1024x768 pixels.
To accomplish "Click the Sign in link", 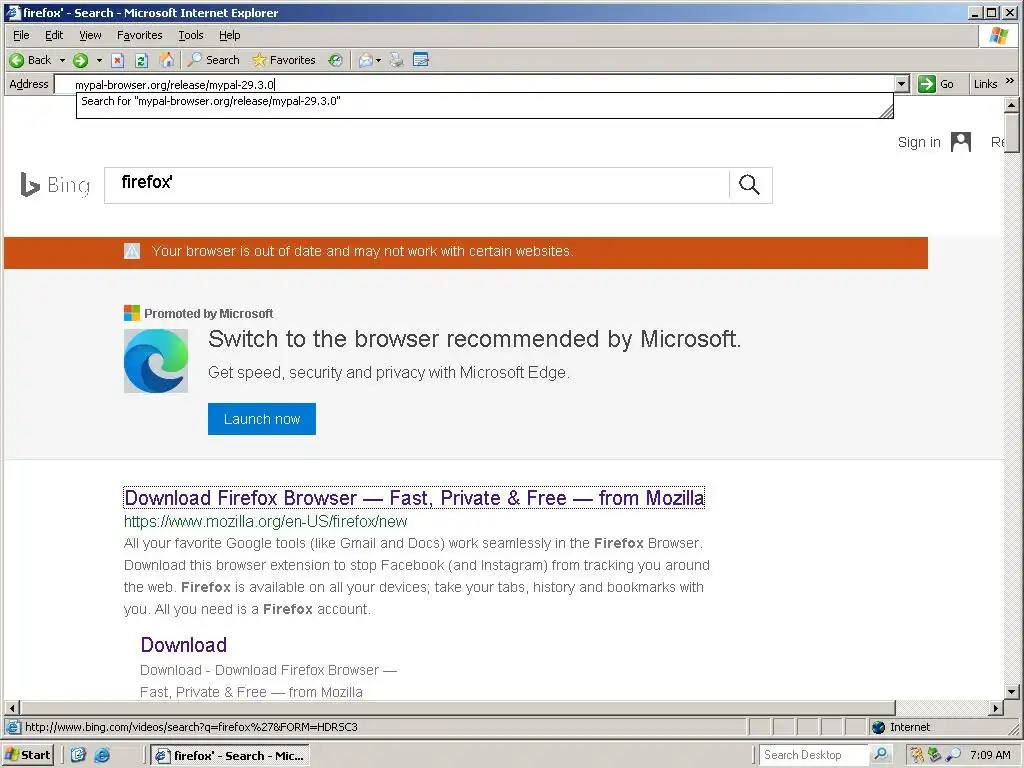I will tap(919, 142).
